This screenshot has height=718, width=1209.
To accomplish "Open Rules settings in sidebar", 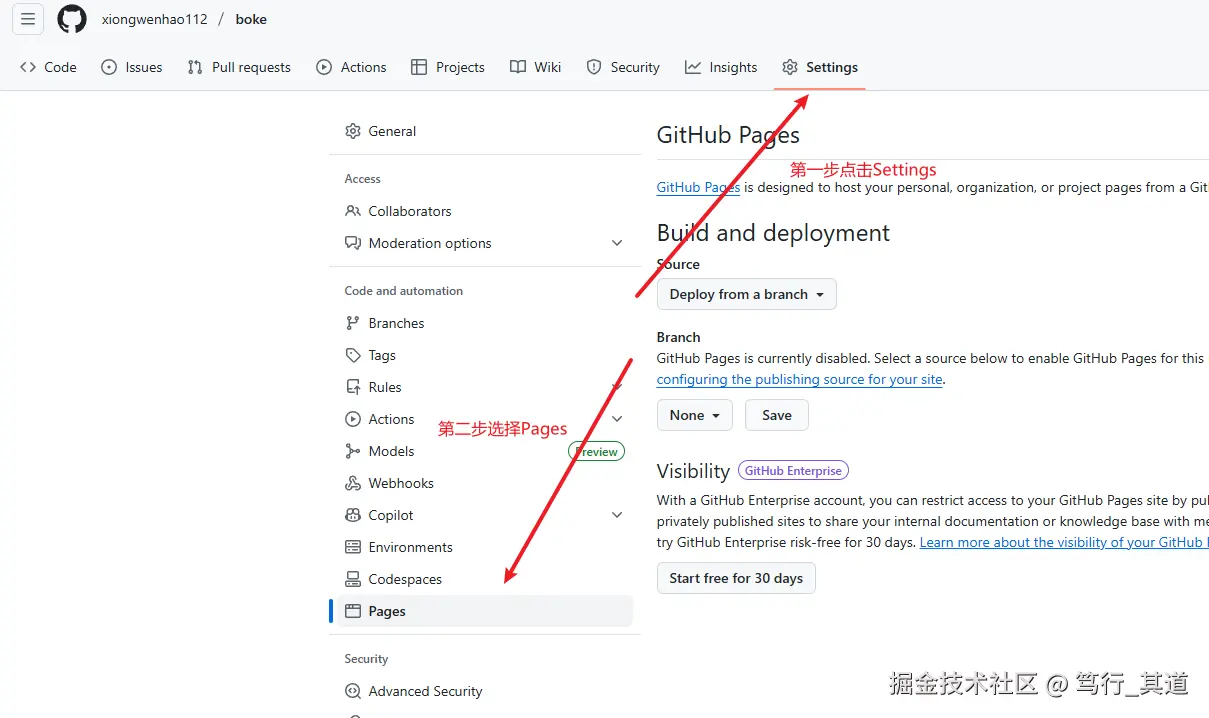I will click(485, 387).
